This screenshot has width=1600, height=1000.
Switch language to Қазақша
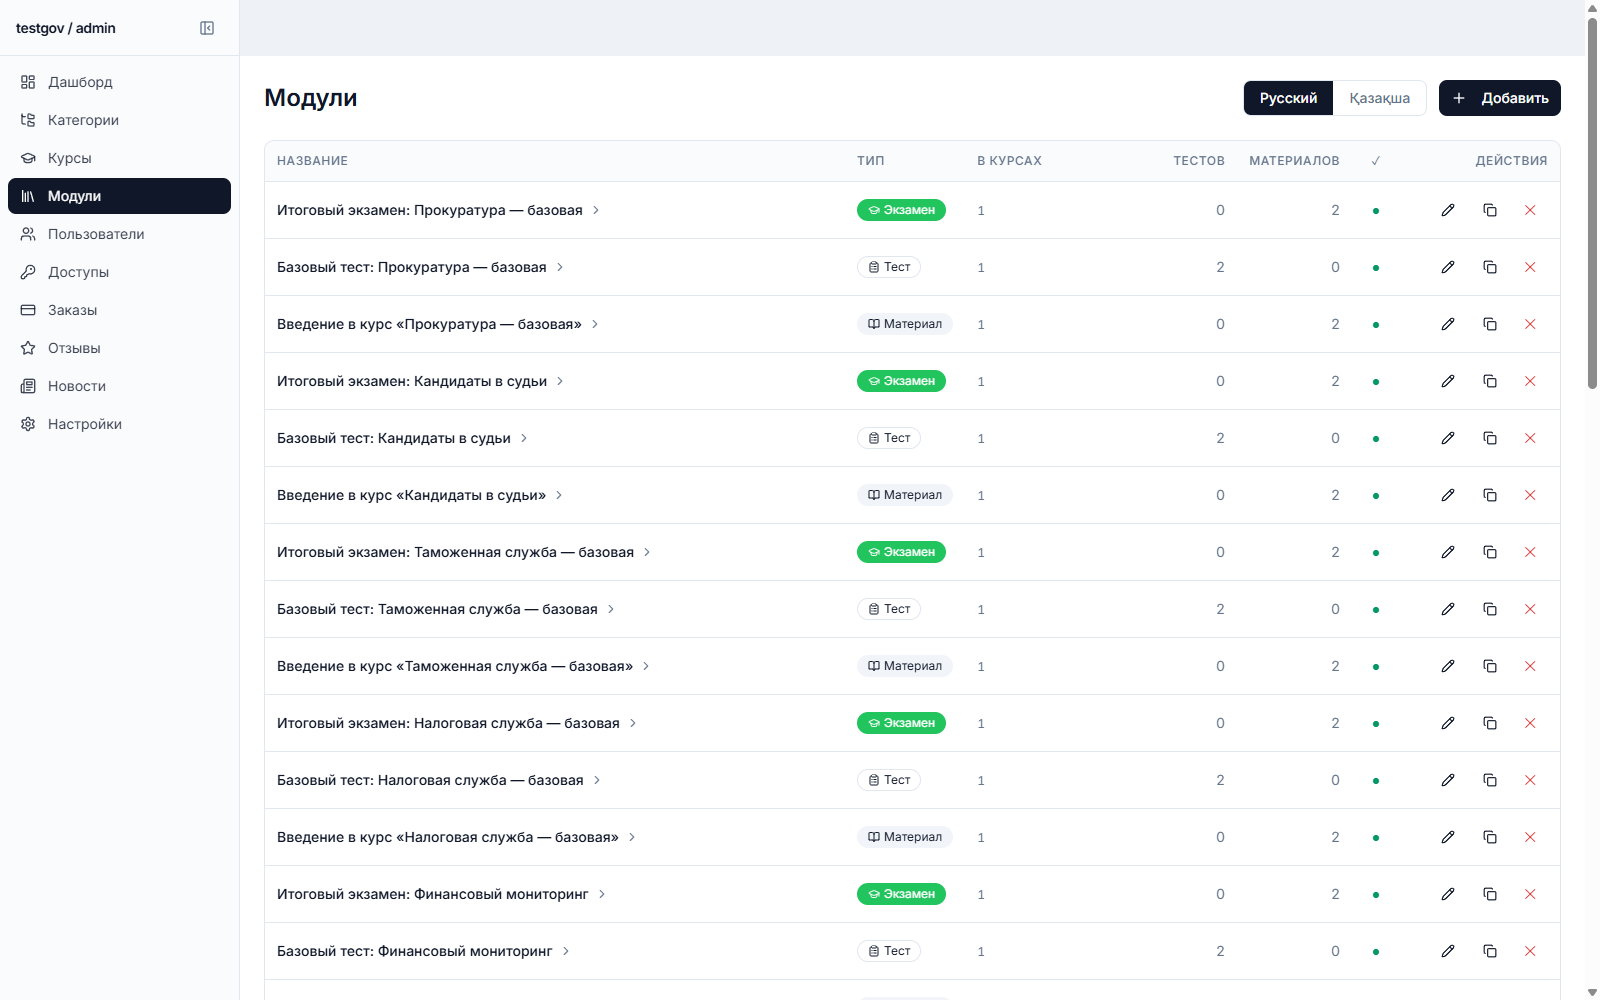(x=1379, y=98)
